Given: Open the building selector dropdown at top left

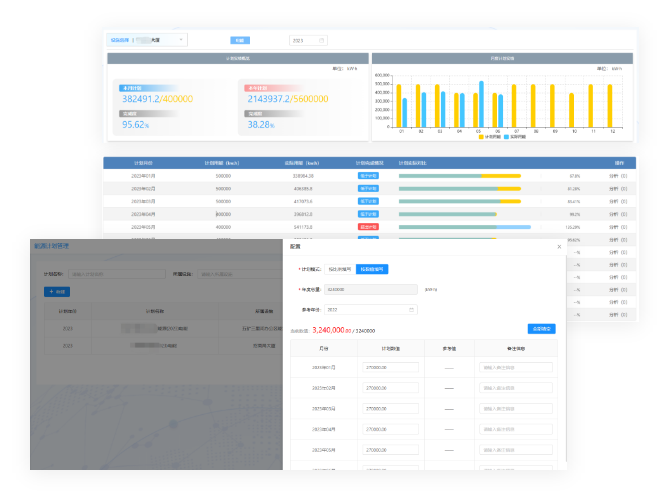Looking at the screenshot, I should coord(146,40).
